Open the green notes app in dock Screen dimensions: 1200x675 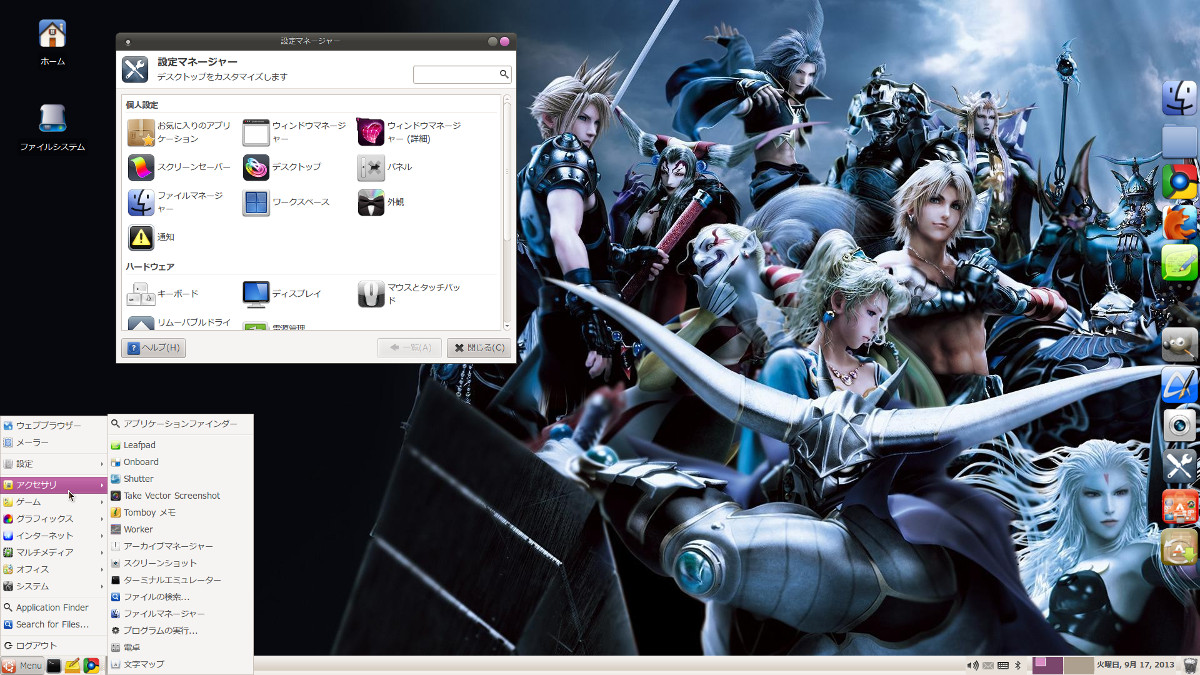point(1180,263)
